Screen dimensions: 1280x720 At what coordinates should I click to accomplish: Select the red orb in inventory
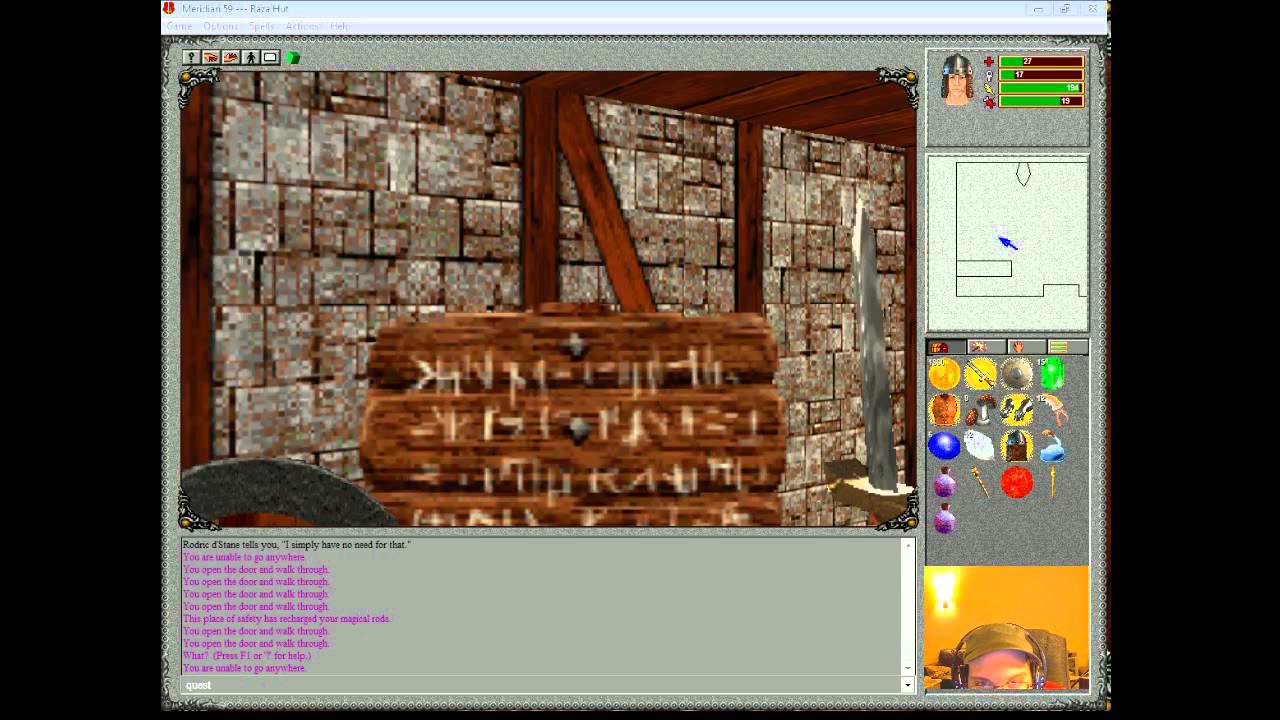tap(1016, 482)
